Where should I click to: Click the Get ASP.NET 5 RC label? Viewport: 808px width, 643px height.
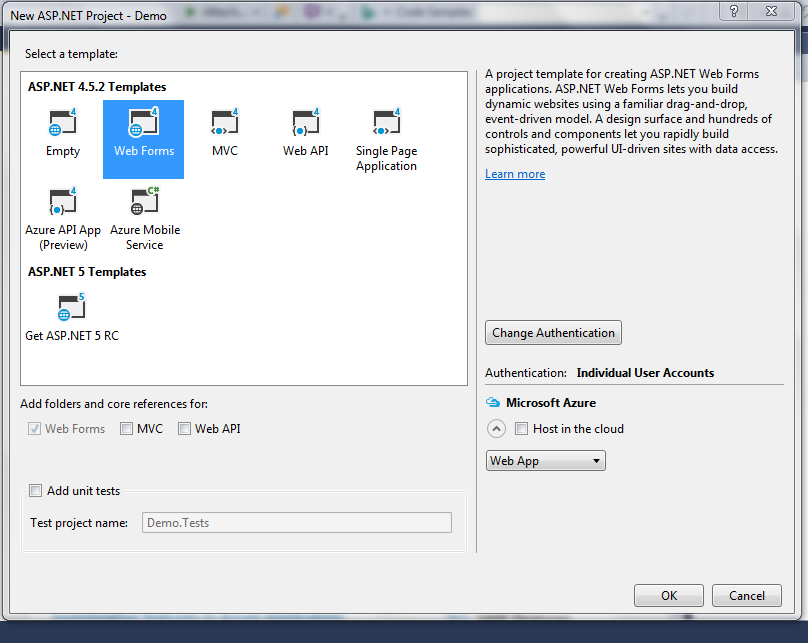pos(72,336)
